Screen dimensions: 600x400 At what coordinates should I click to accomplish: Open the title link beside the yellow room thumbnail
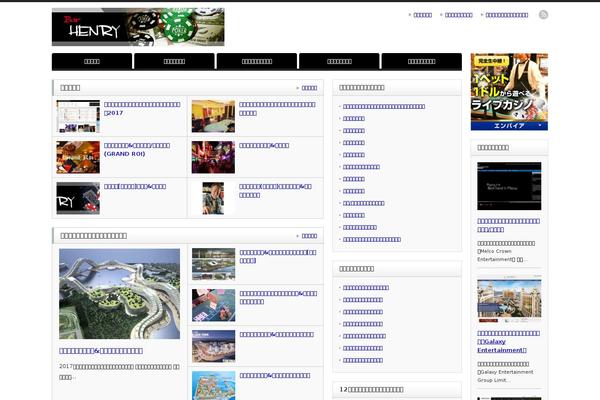click(277, 109)
